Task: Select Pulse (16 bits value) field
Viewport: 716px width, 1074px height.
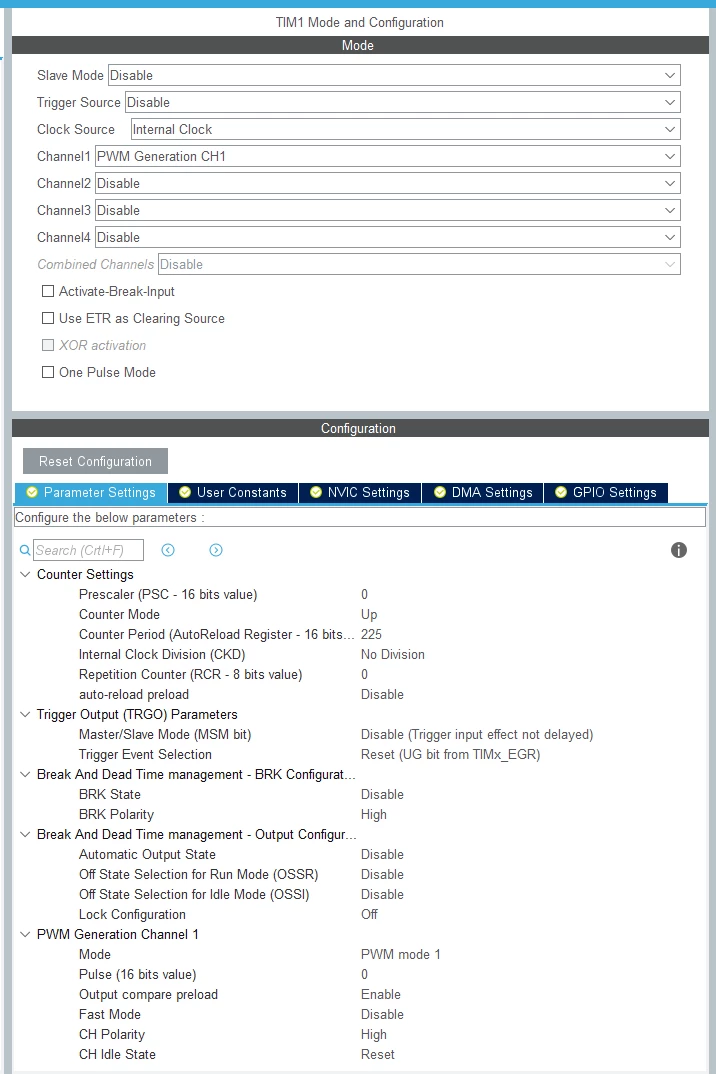Action: coord(365,974)
